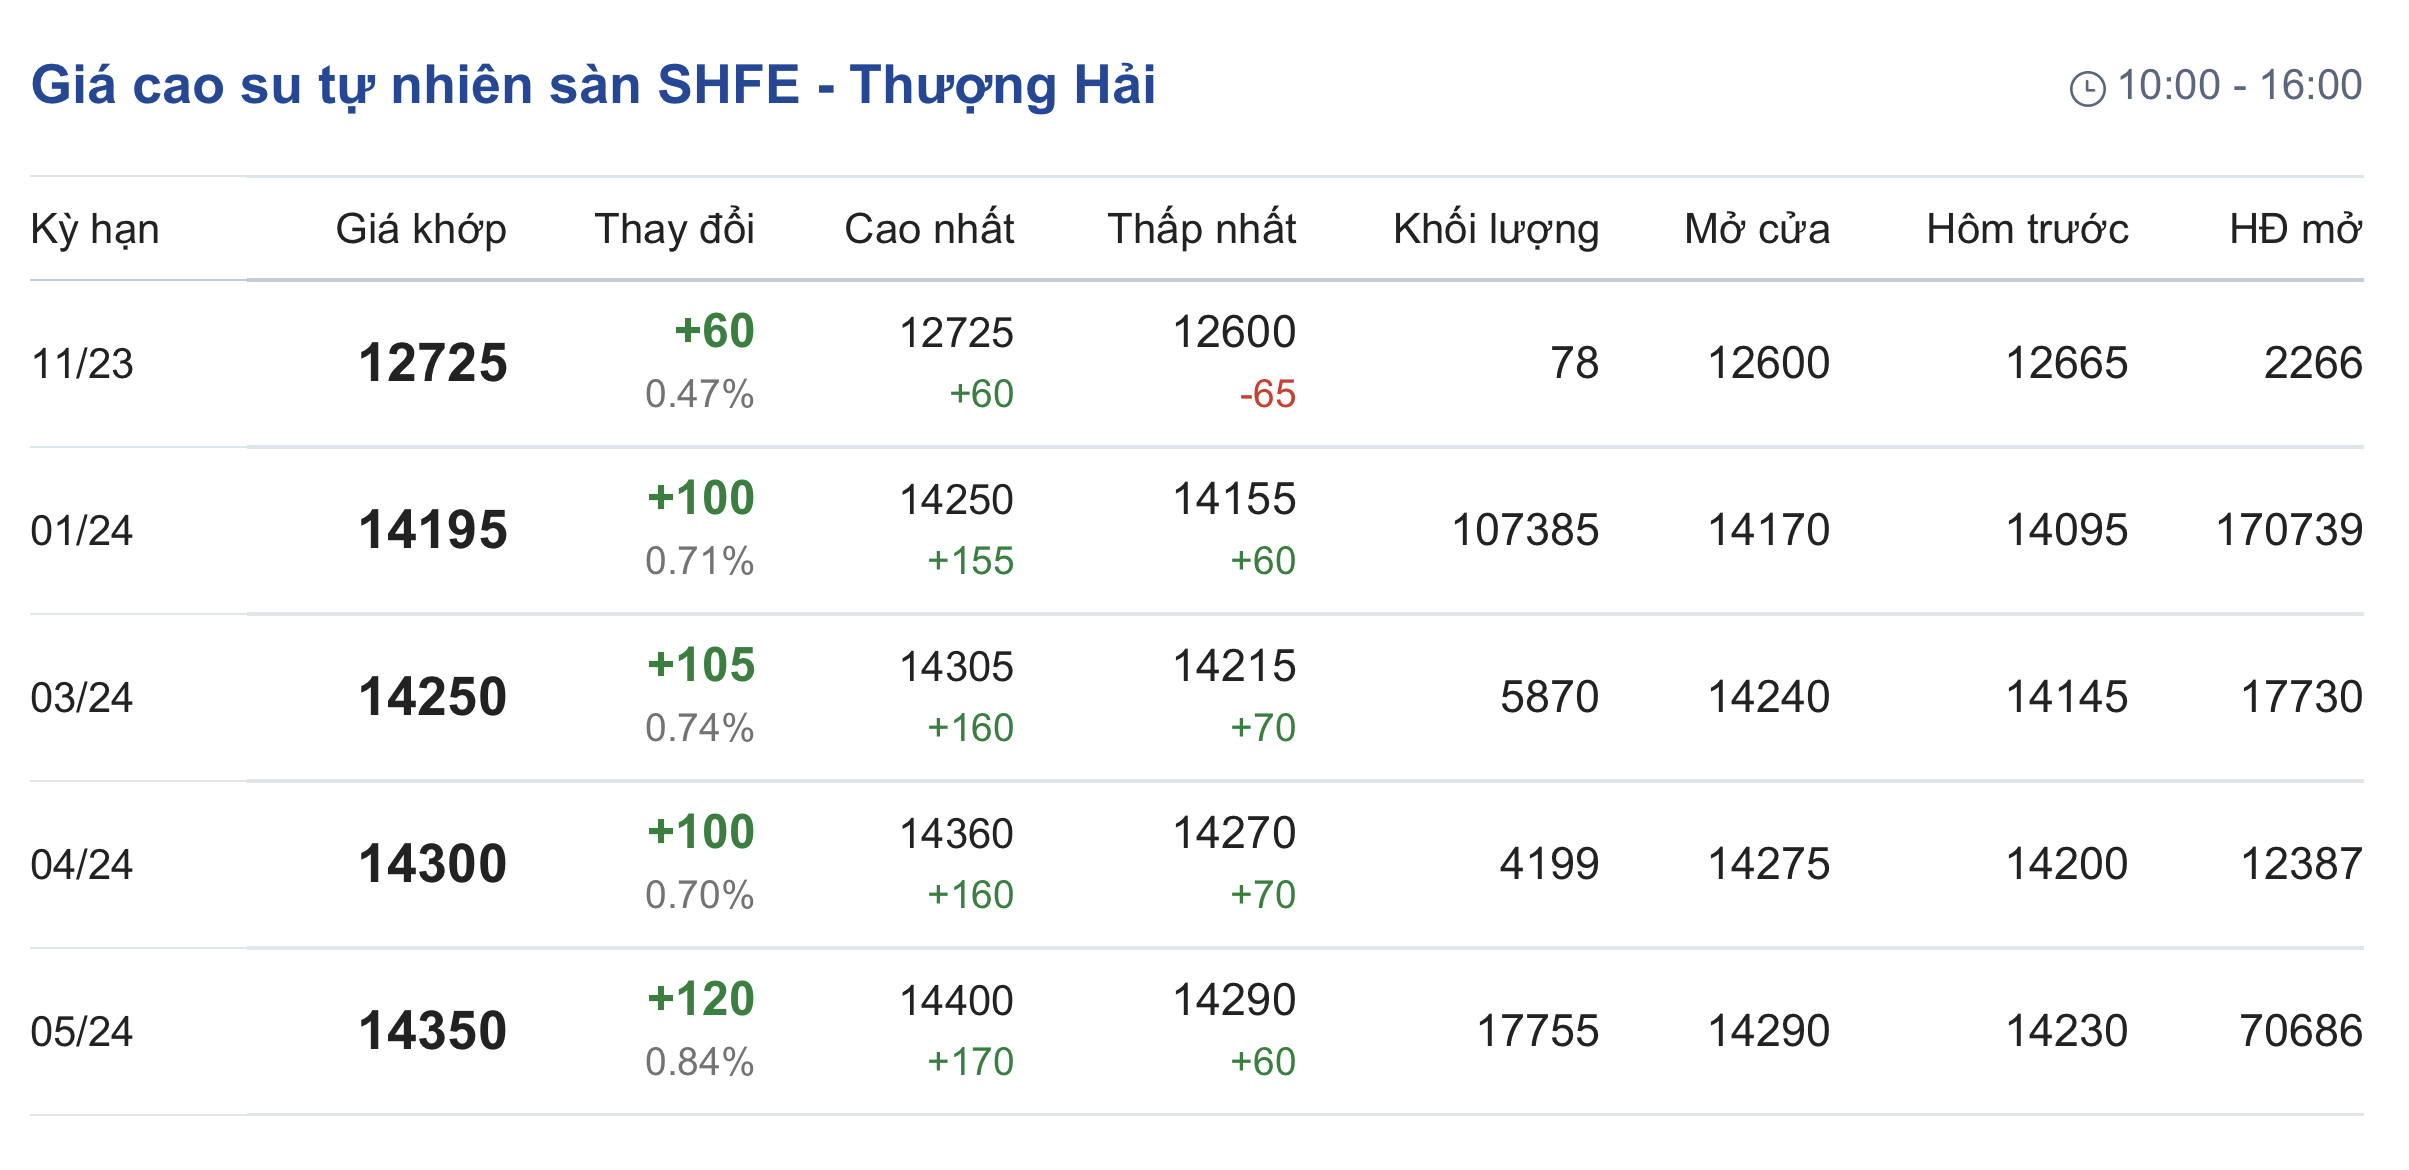Pick the 04/24 contract term
Viewport: 2409px width, 1170px height.
coord(82,865)
